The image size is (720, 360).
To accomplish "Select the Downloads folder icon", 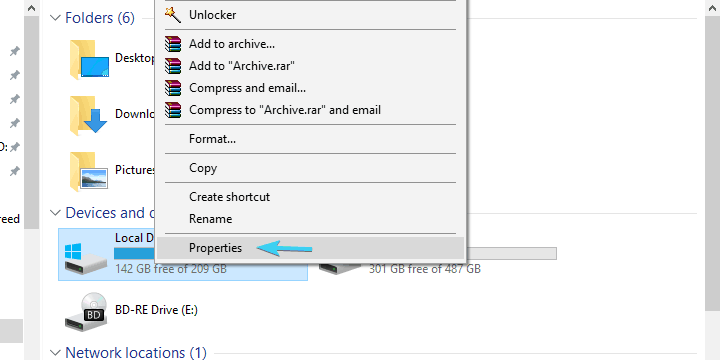I will pos(89,115).
